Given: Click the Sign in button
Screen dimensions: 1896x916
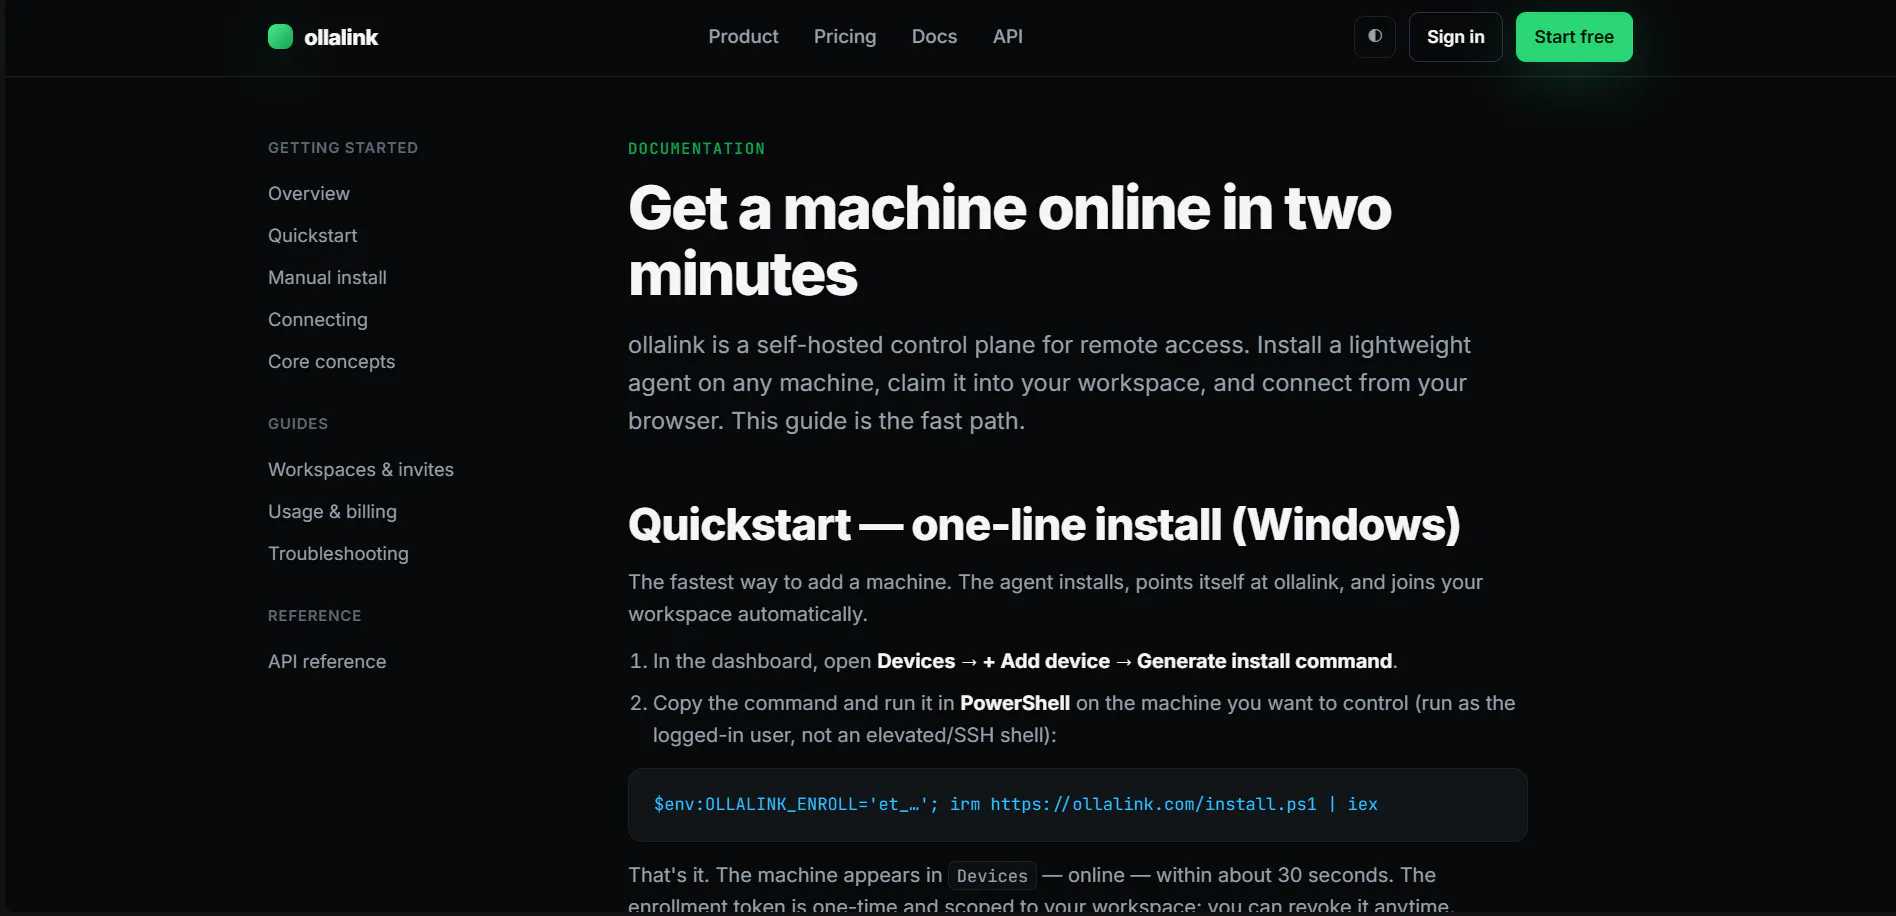Looking at the screenshot, I should click(x=1455, y=37).
